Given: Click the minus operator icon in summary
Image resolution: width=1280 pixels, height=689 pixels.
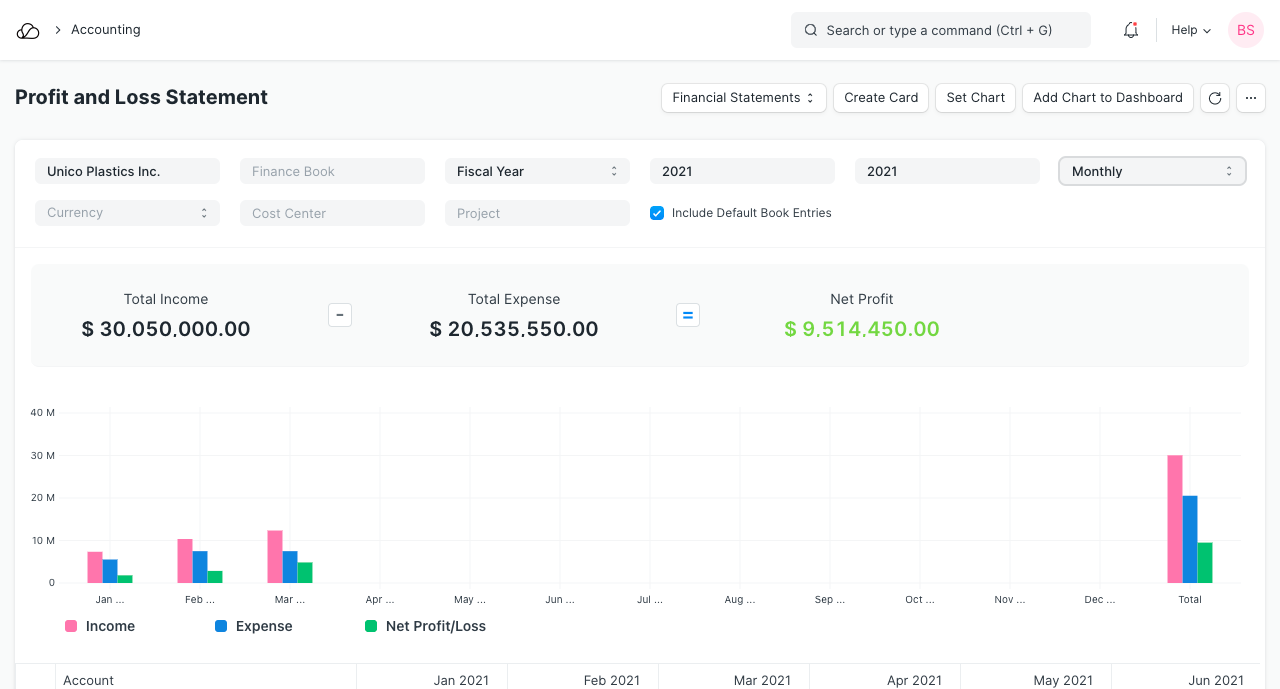Looking at the screenshot, I should click(340, 315).
